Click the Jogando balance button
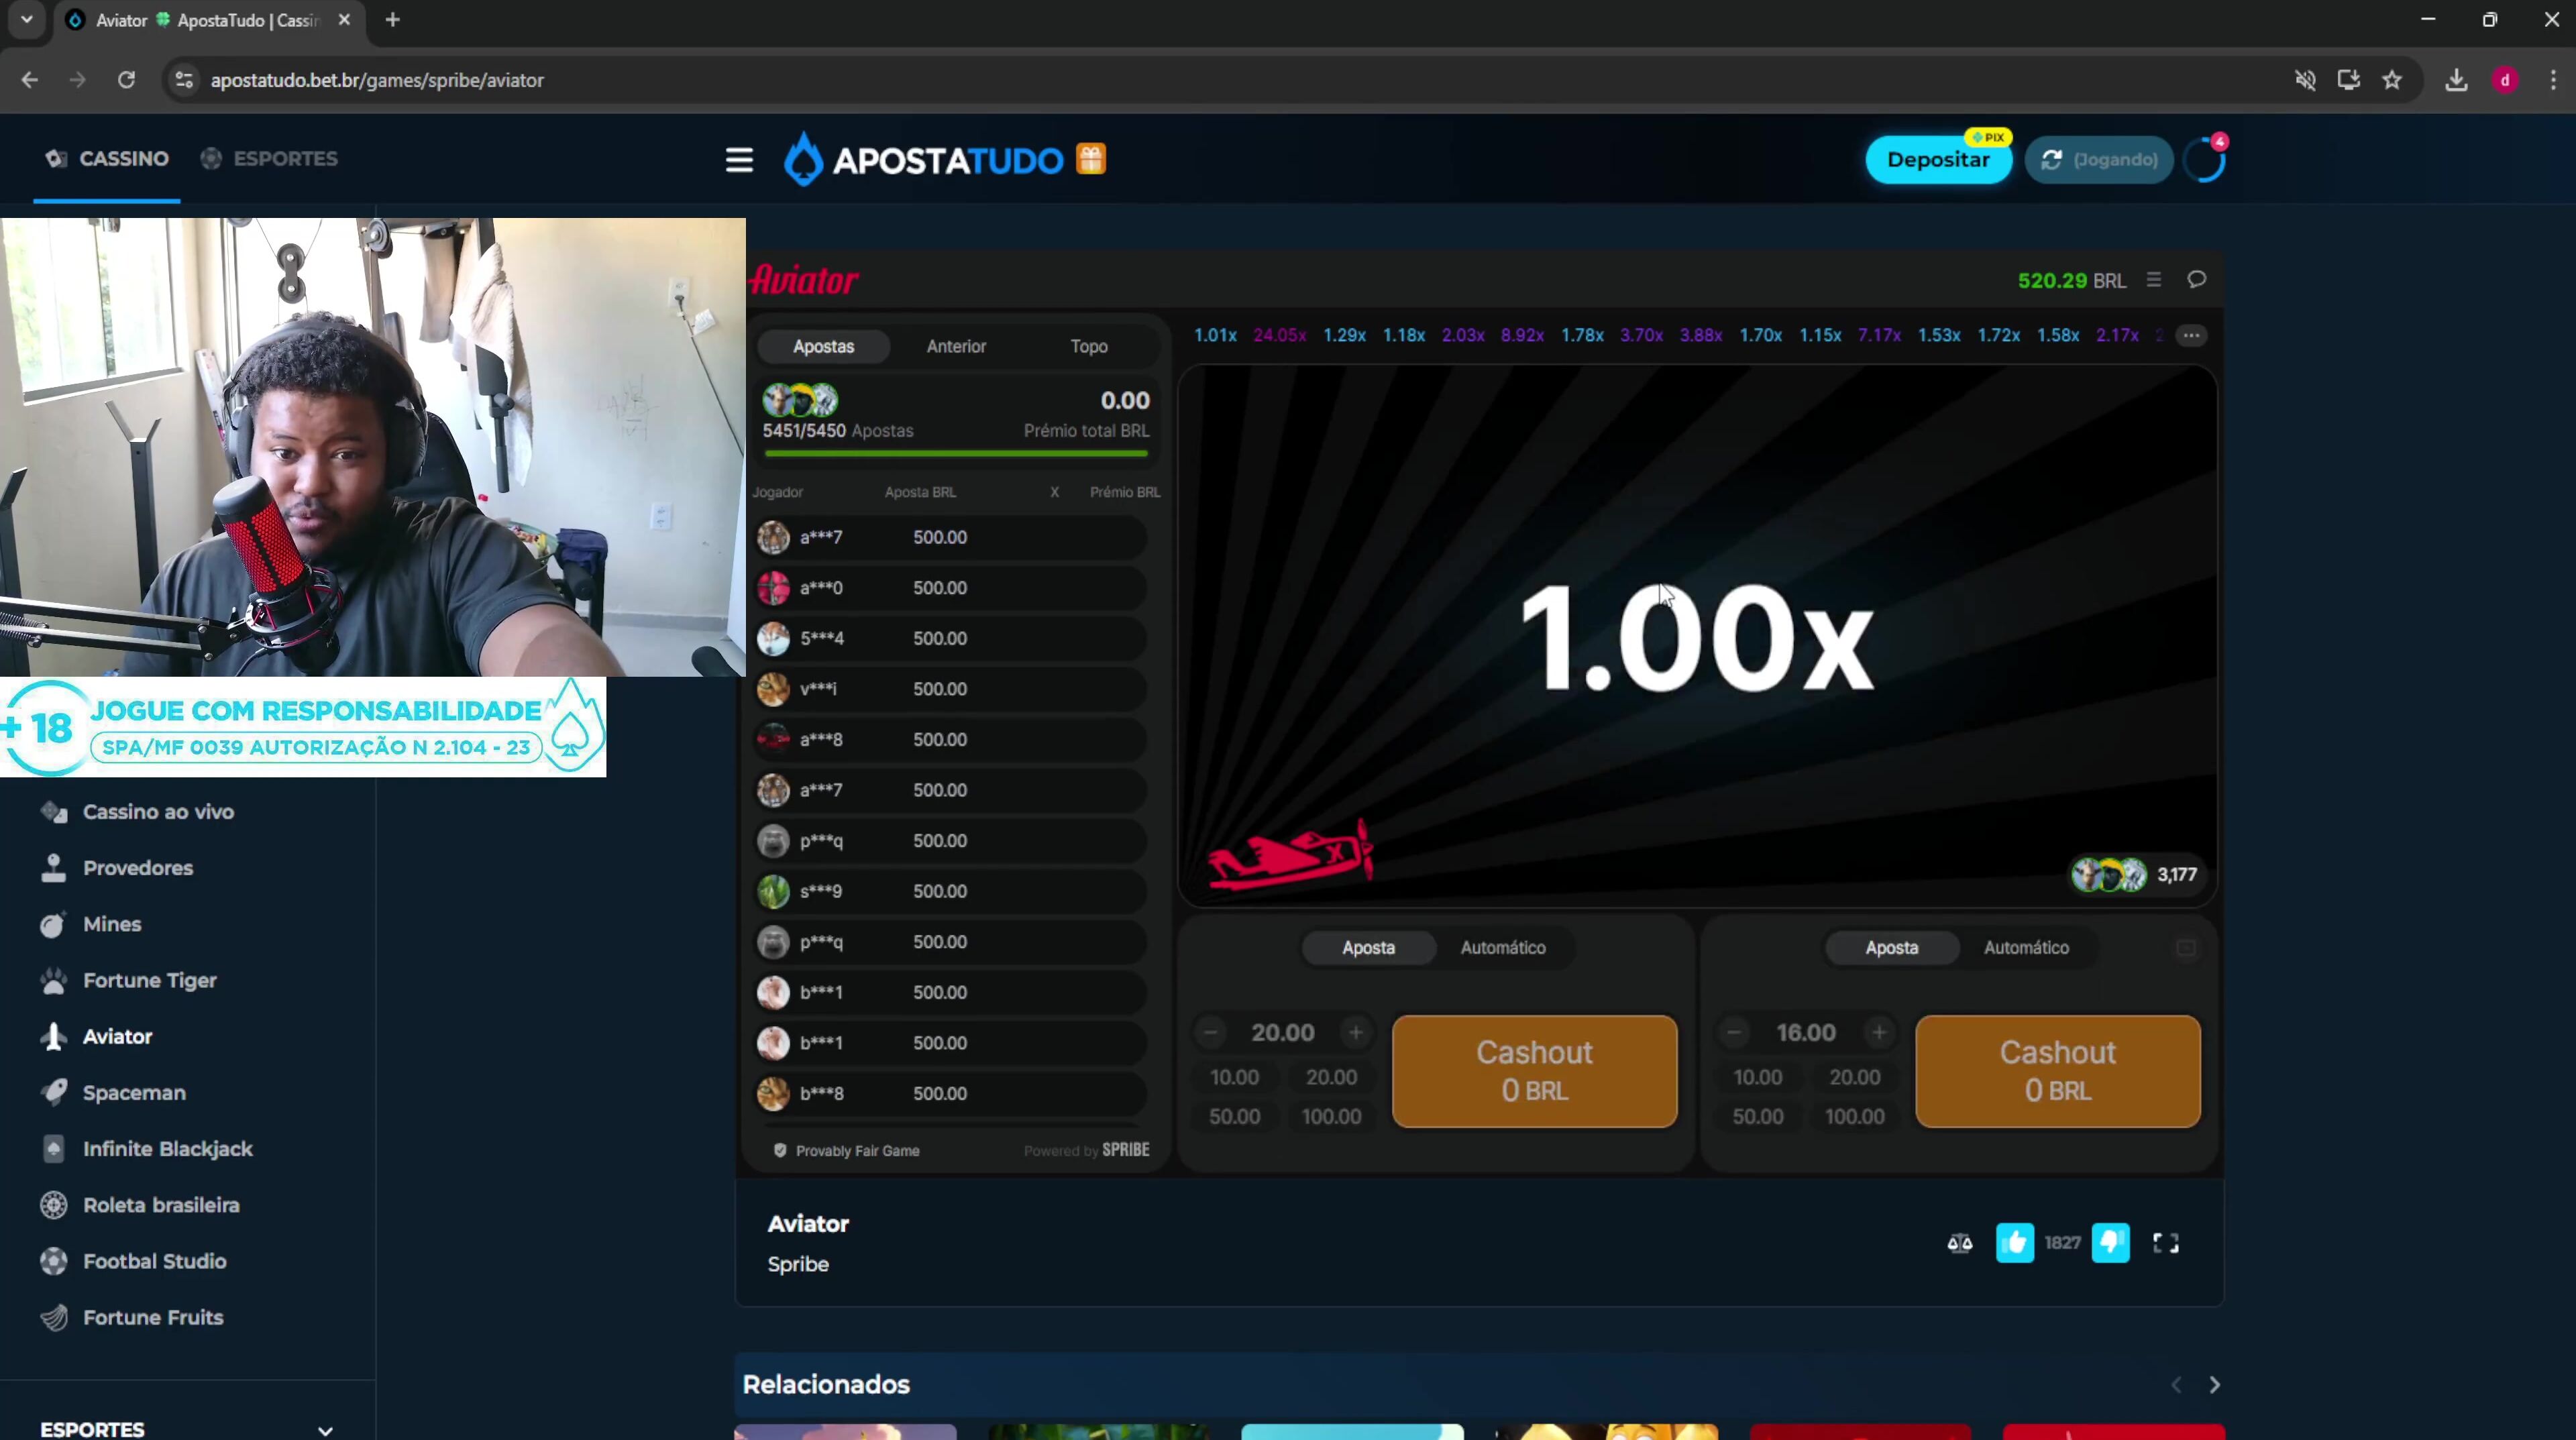 click(2099, 160)
